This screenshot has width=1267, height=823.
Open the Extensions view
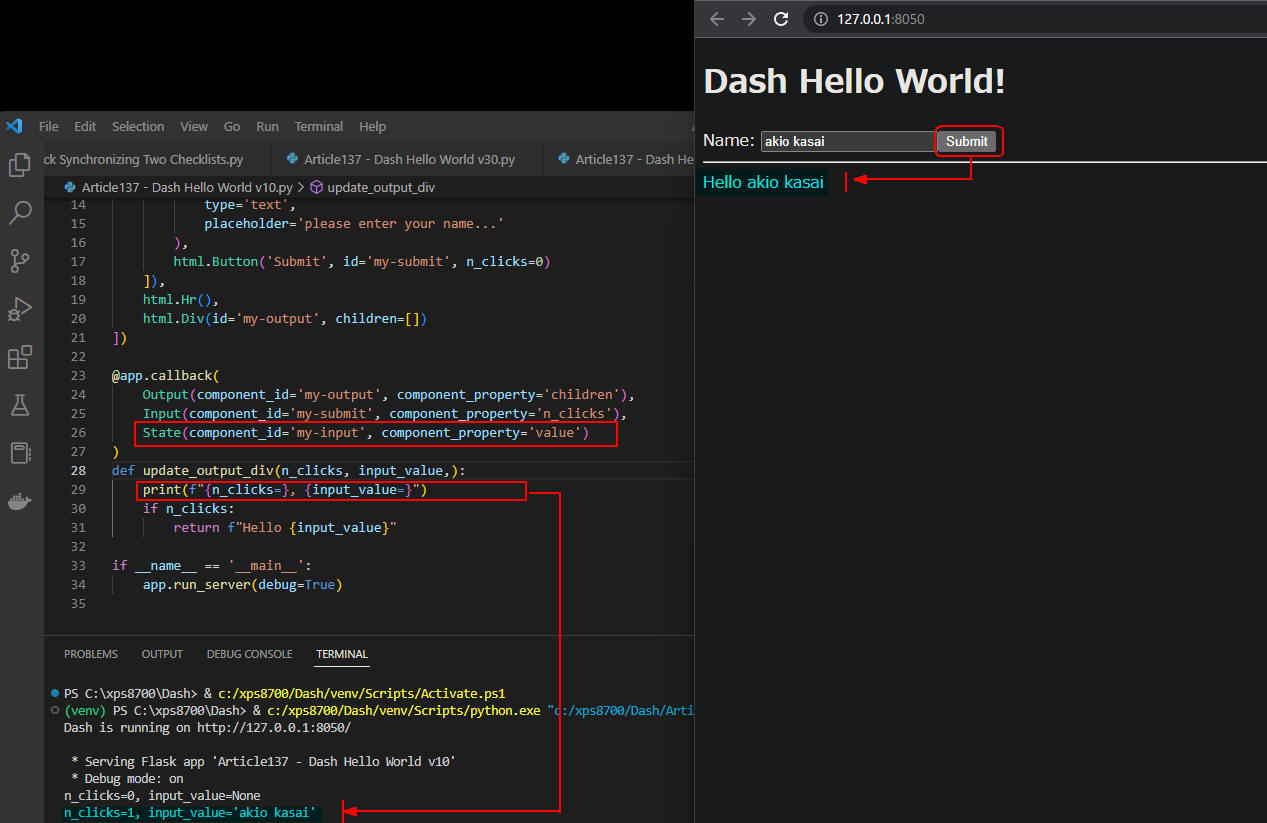(20, 357)
